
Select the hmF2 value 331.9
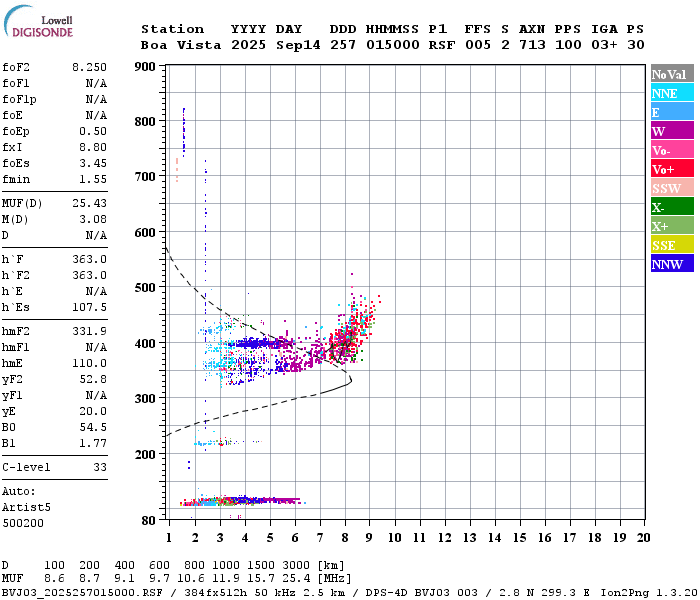[89, 331]
